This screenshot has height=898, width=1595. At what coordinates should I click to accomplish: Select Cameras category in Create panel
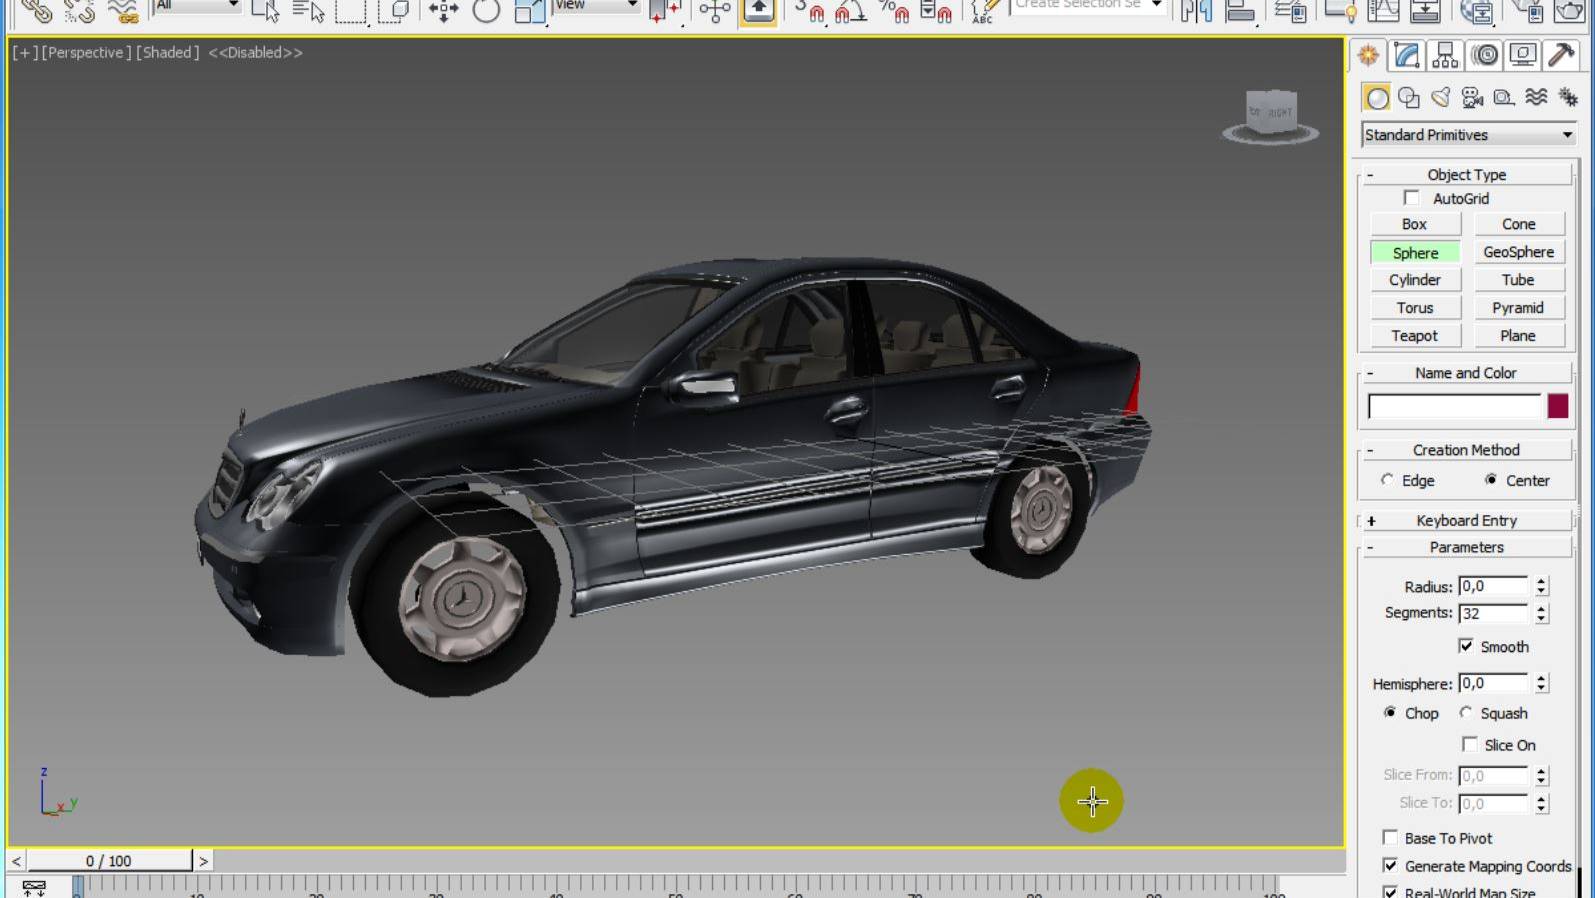point(1472,97)
